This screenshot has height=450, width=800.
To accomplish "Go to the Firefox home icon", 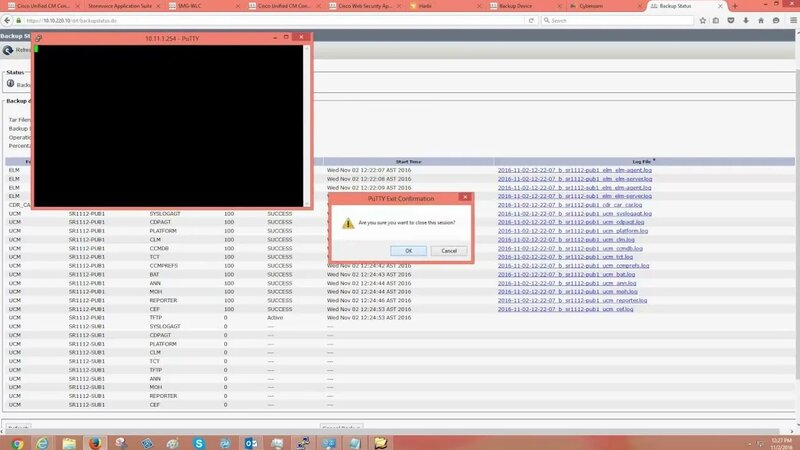I will (x=761, y=20).
